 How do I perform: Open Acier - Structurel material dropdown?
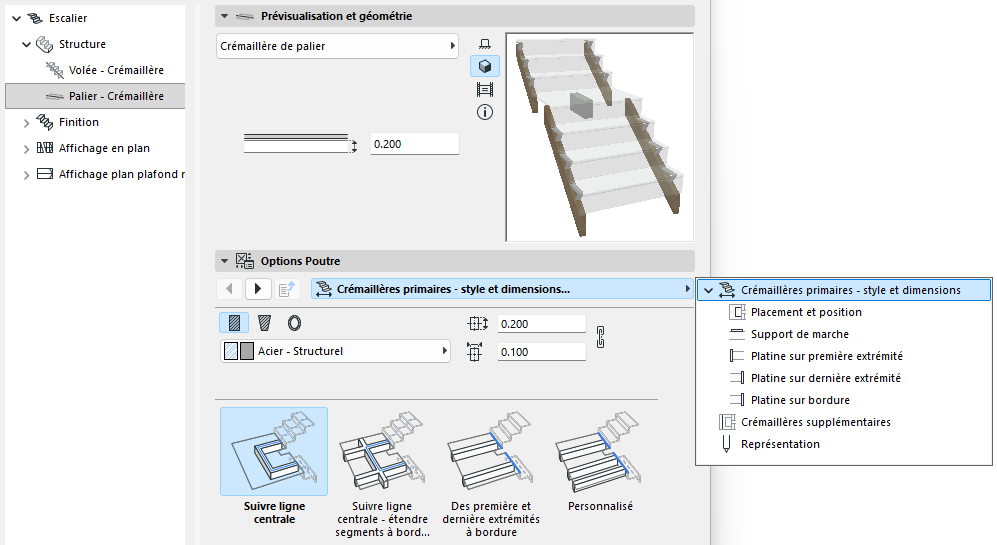(x=336, y=351)
